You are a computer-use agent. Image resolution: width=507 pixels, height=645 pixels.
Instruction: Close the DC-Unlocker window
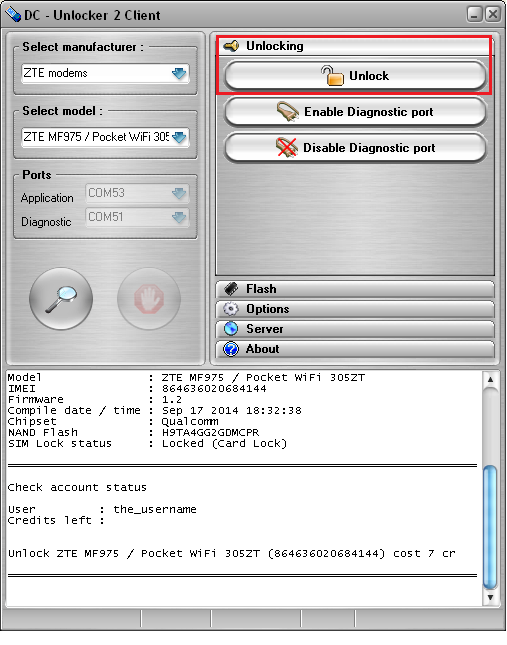coord(492,14)
